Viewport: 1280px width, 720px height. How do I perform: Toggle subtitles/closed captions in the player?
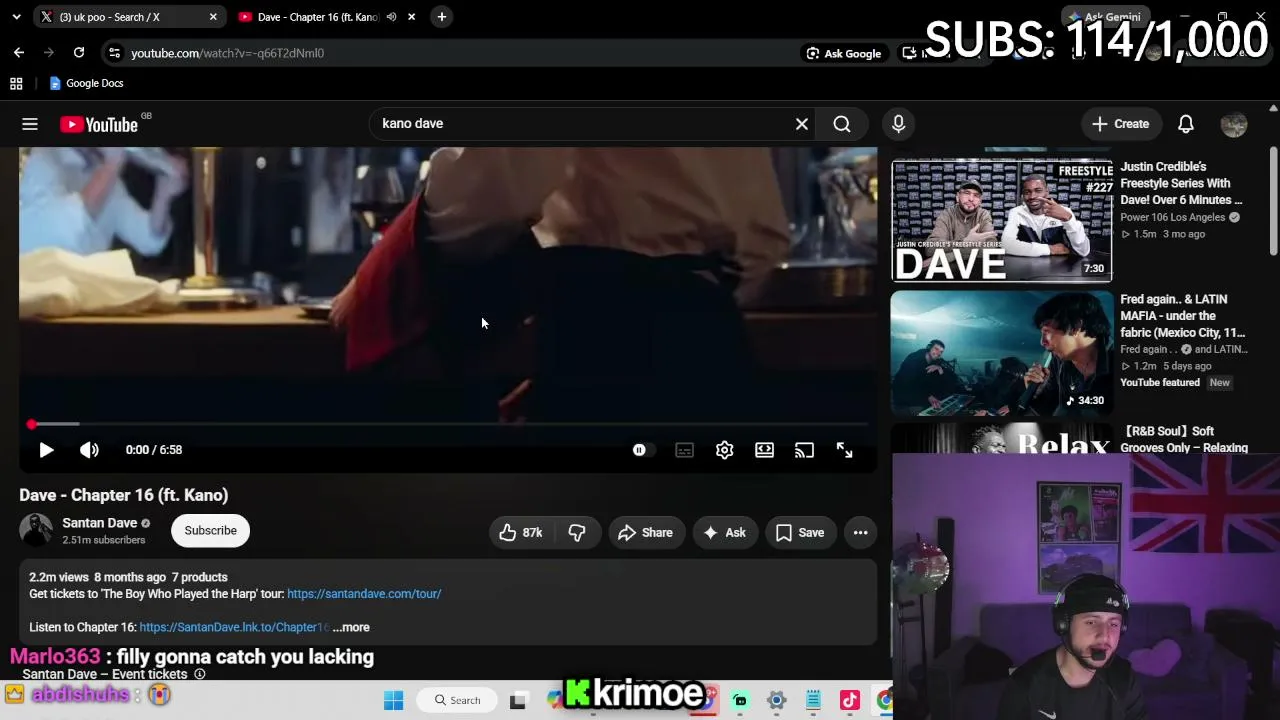[684, 450]
